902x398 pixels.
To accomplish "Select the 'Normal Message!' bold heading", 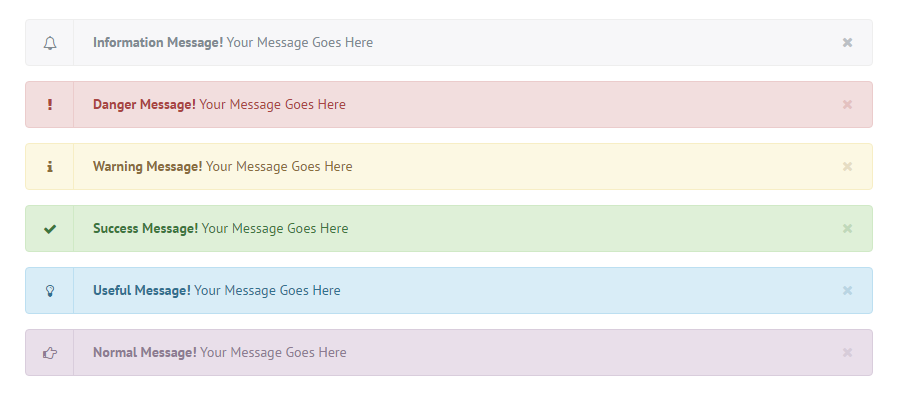I will coord(145,353).
